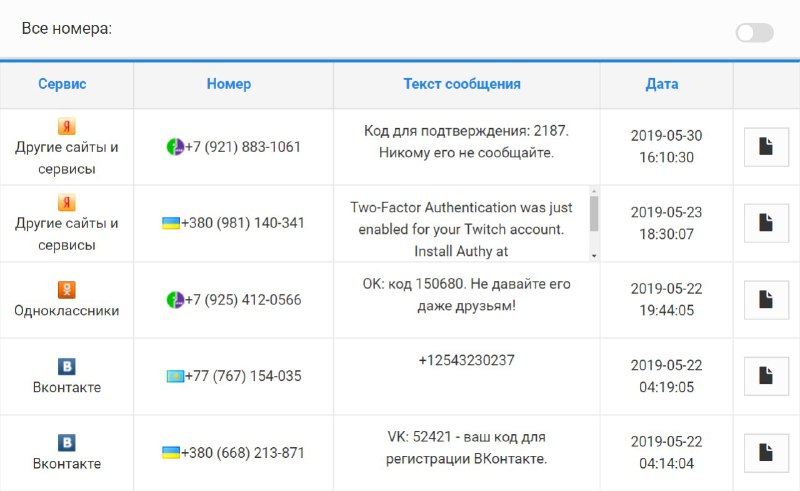The width and height of the screenshot is (800, 491).
Task: Sort by the 'Дата' column header
Action: pos(662,84)
